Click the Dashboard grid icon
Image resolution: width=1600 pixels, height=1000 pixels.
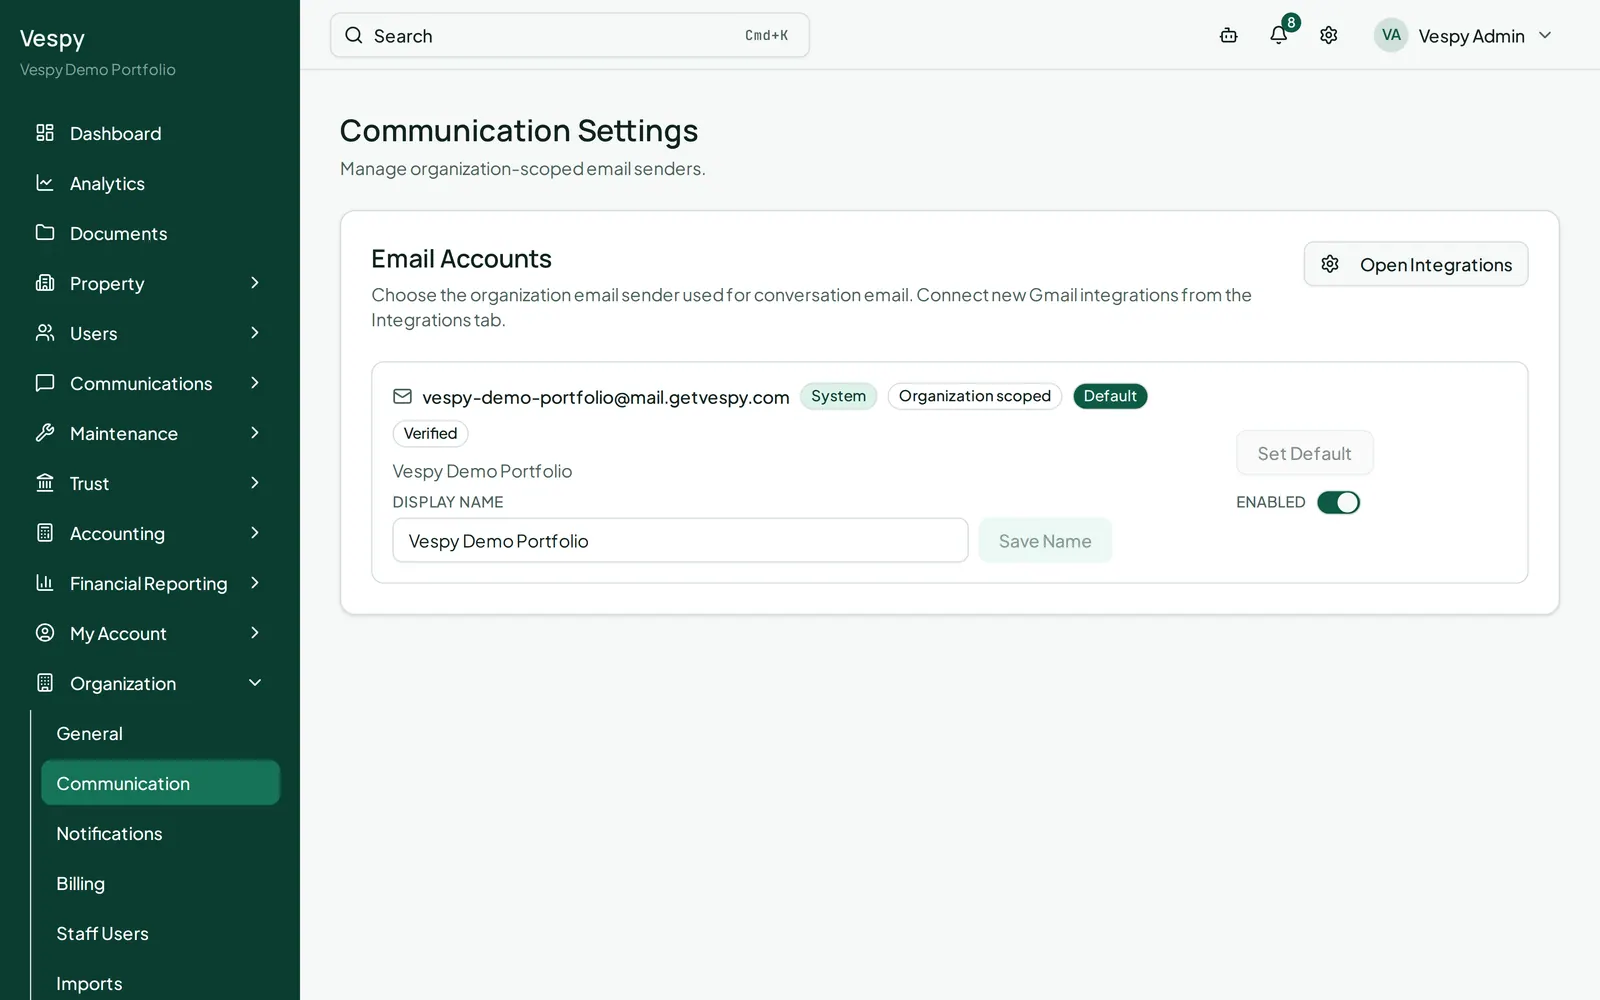45,133
